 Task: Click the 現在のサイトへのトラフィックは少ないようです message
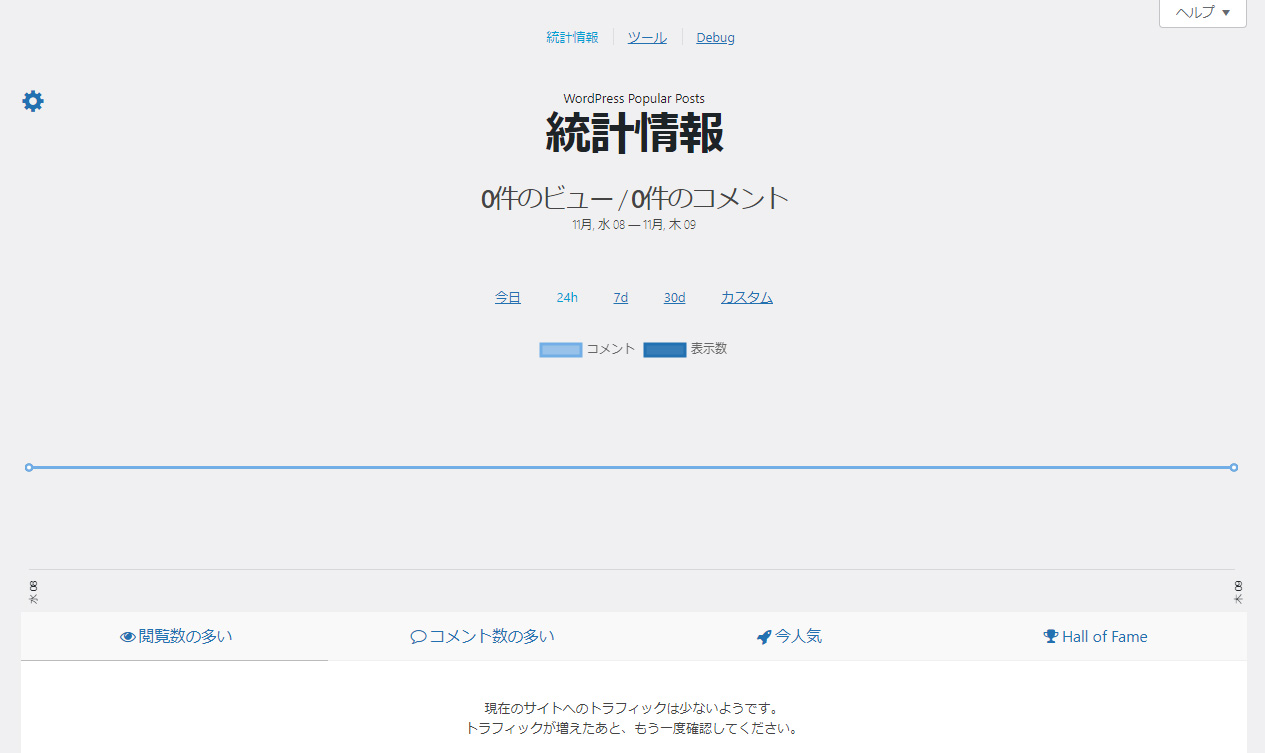(x=632, y=708)
